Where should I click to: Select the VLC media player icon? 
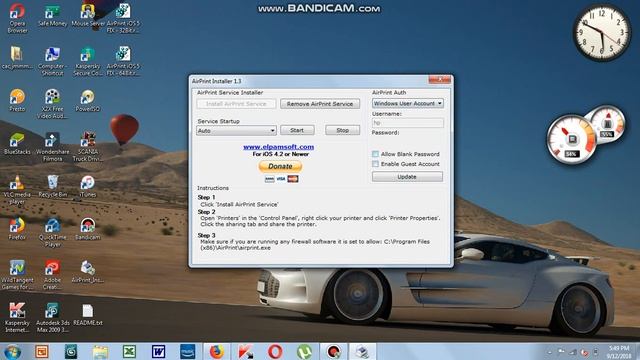17,189
